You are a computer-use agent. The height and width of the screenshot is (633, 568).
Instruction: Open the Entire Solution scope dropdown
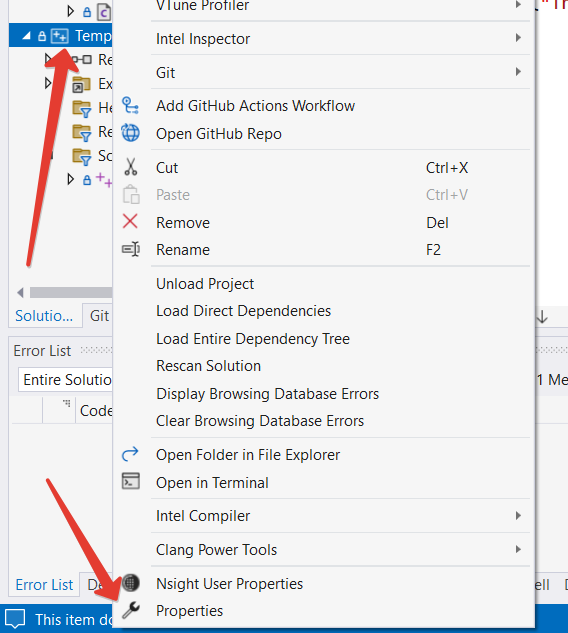pos(65,379)
